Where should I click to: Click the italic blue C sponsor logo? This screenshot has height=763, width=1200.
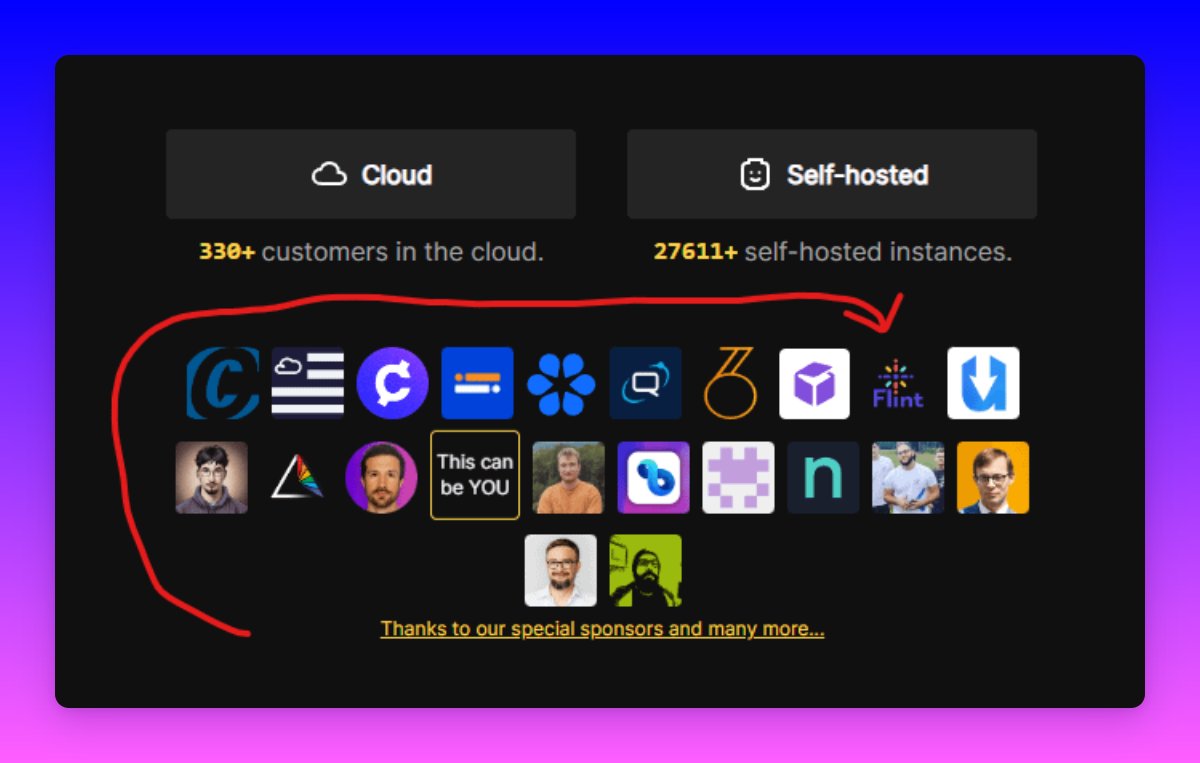(223, 383)
